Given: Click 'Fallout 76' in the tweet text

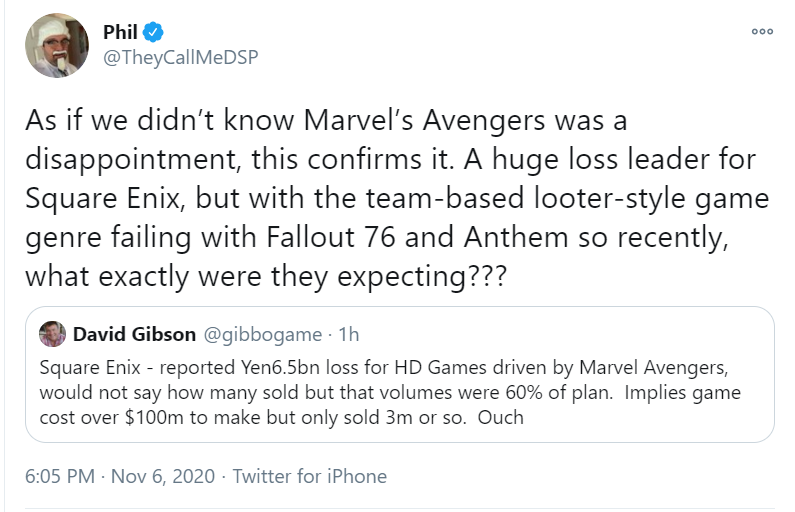Looking at the screenshot, I should pyautogui.click(x=331, y=237).
